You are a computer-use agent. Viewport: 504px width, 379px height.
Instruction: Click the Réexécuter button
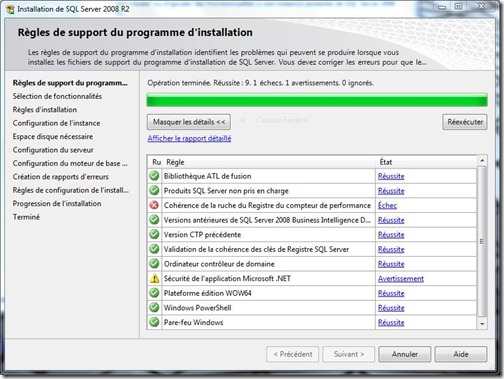[465, 122]
